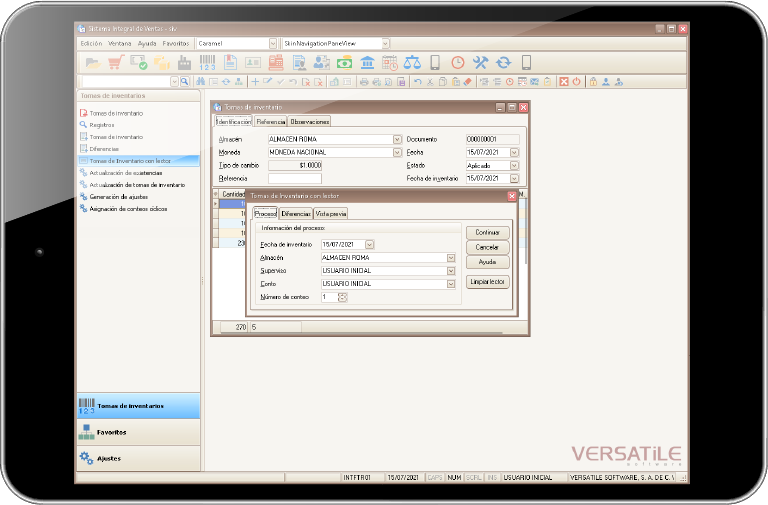Click the Número de conteo stepper

point(342,297)
